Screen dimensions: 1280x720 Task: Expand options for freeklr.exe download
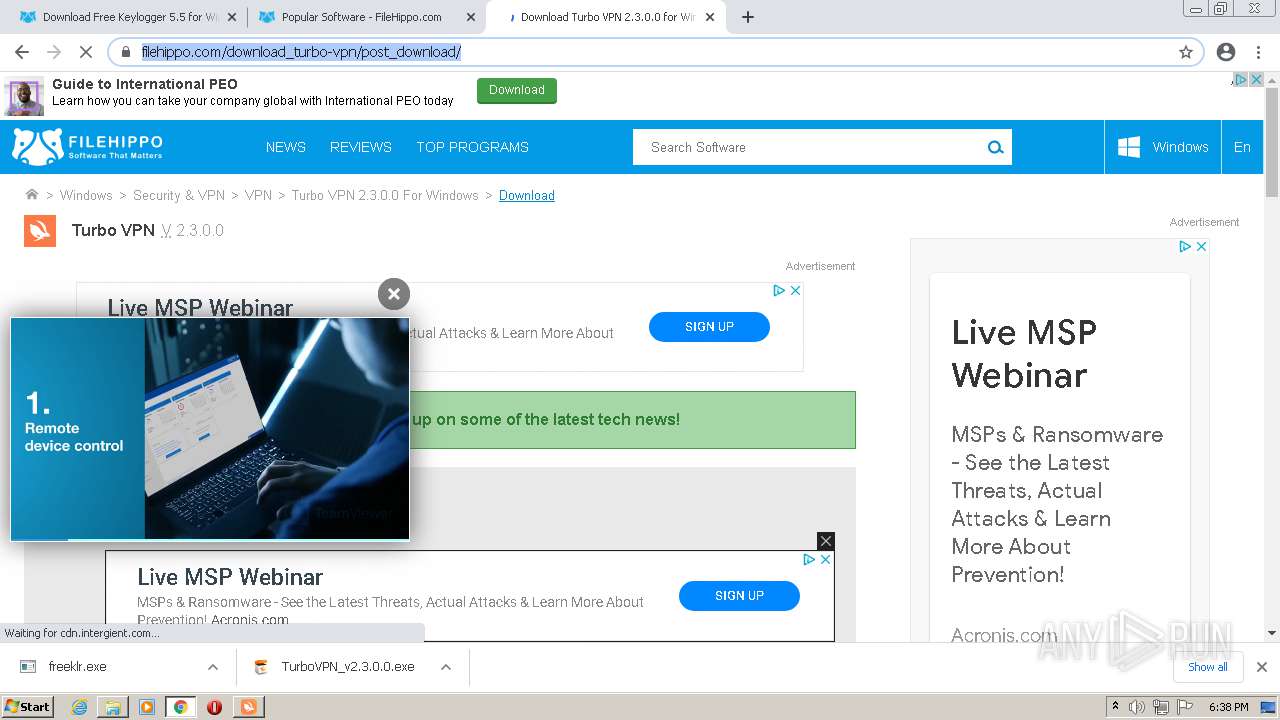pyautogui.click(x=213, y=667)
